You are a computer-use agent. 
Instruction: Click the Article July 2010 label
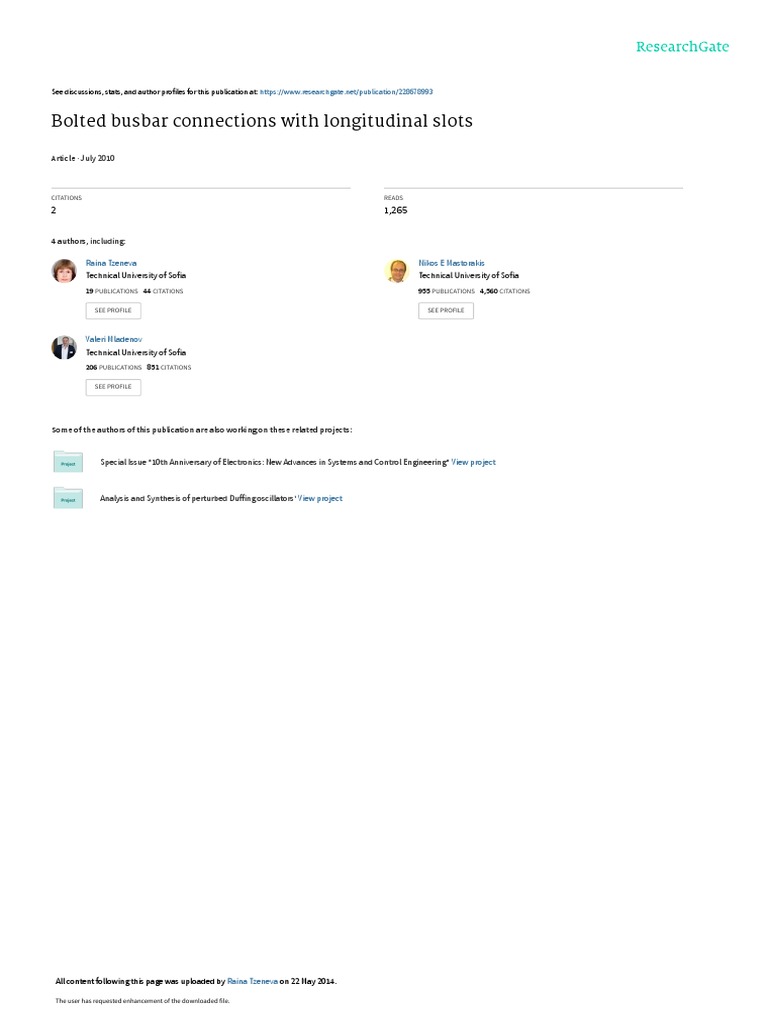[83, 158]
